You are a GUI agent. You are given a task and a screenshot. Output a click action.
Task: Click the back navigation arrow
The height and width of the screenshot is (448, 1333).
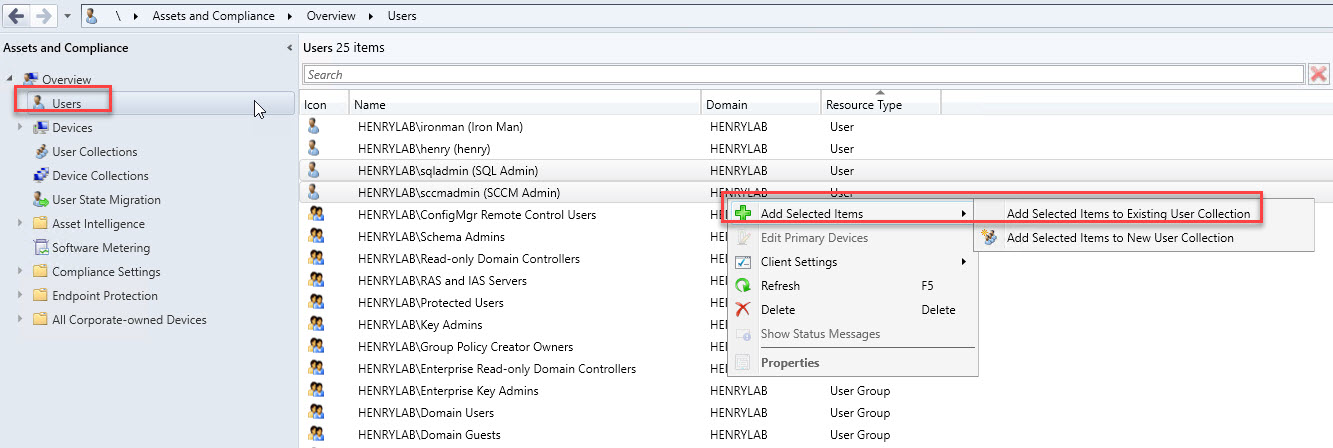coord(16,16)
